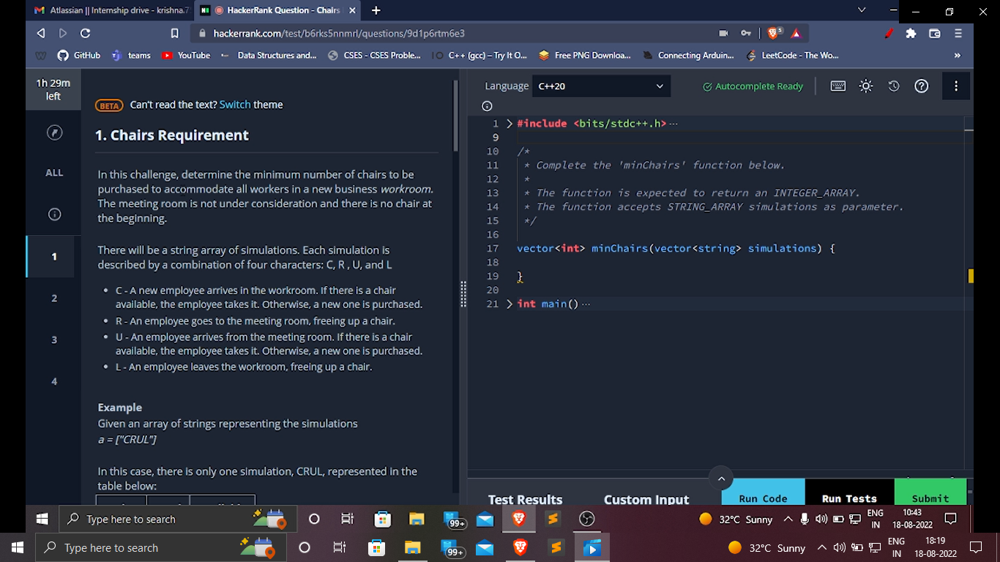The width and height of the screenshot is (1000, 562).
Task: Open the editor three-dot more options menu
Action: click(956, 86)
